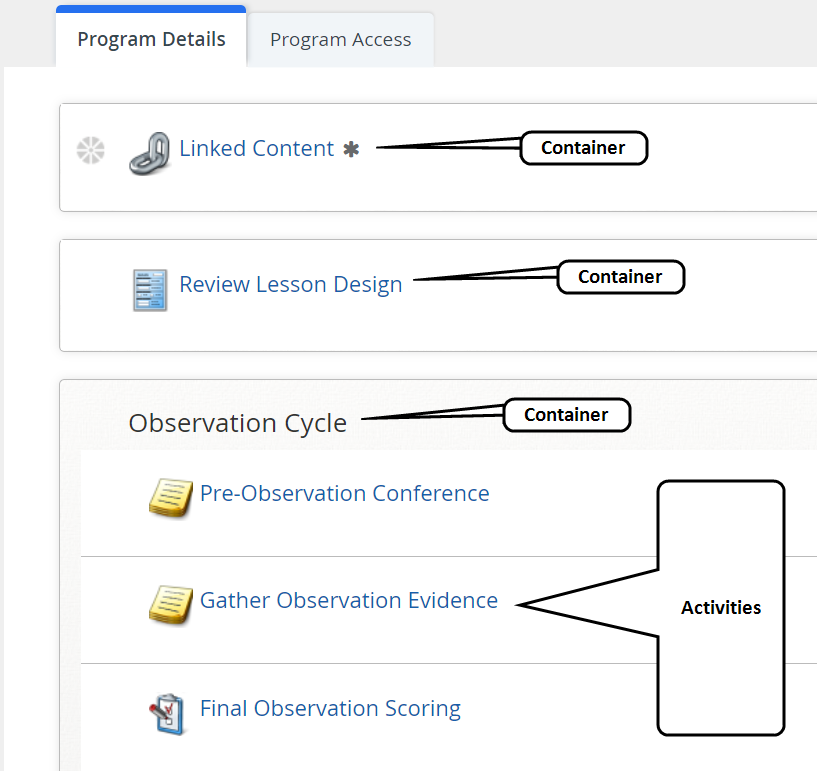Image resolution: width=817 pixels, height=771 pixels.
Task: Open the Pre-Observation Conference activity
Action: click(x=344, y=493)
